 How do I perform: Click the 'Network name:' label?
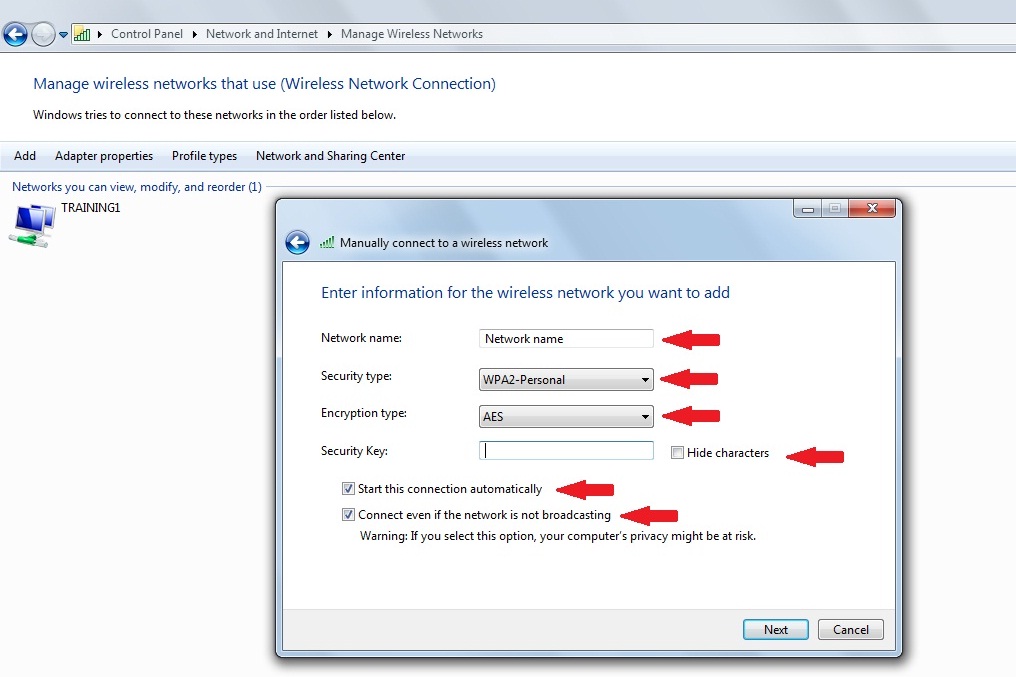(x=361, y=338)
